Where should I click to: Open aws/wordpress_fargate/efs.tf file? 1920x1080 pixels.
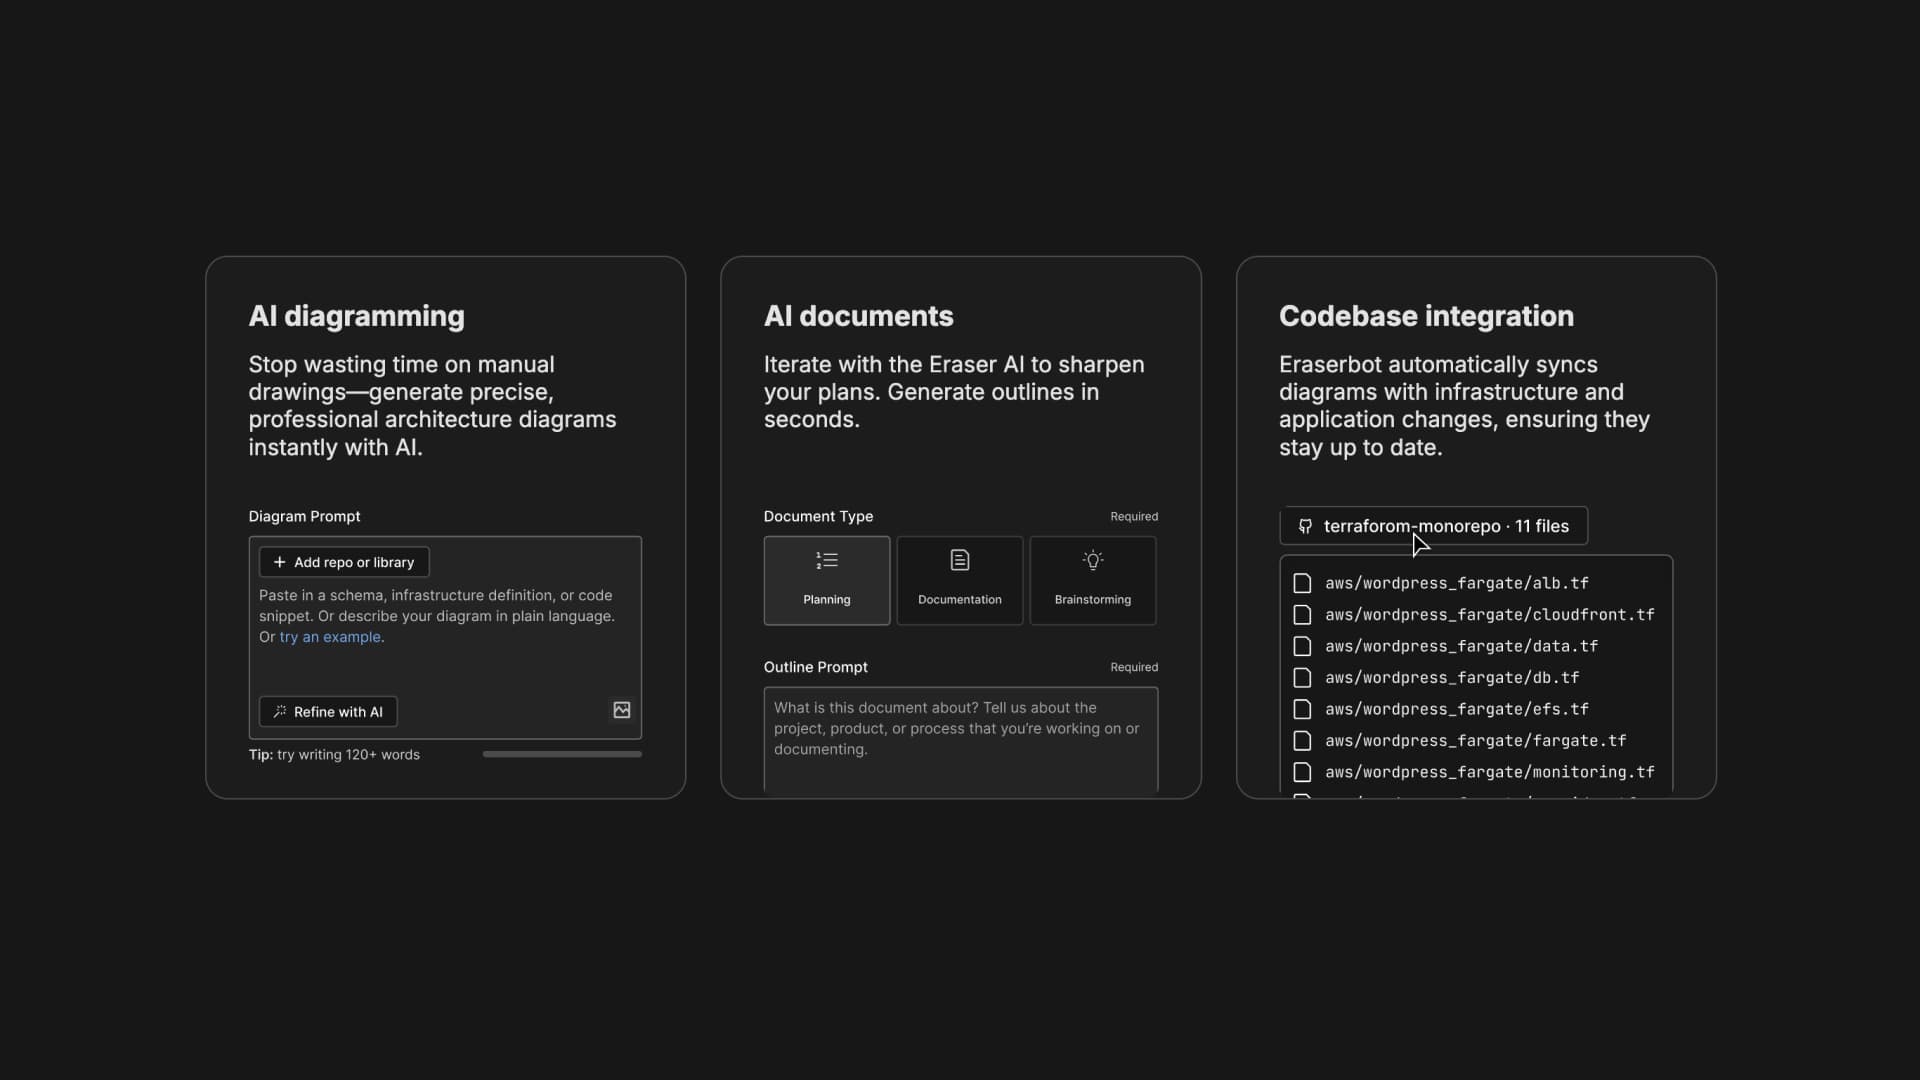pyautogui.click(x=1456, y=709)
